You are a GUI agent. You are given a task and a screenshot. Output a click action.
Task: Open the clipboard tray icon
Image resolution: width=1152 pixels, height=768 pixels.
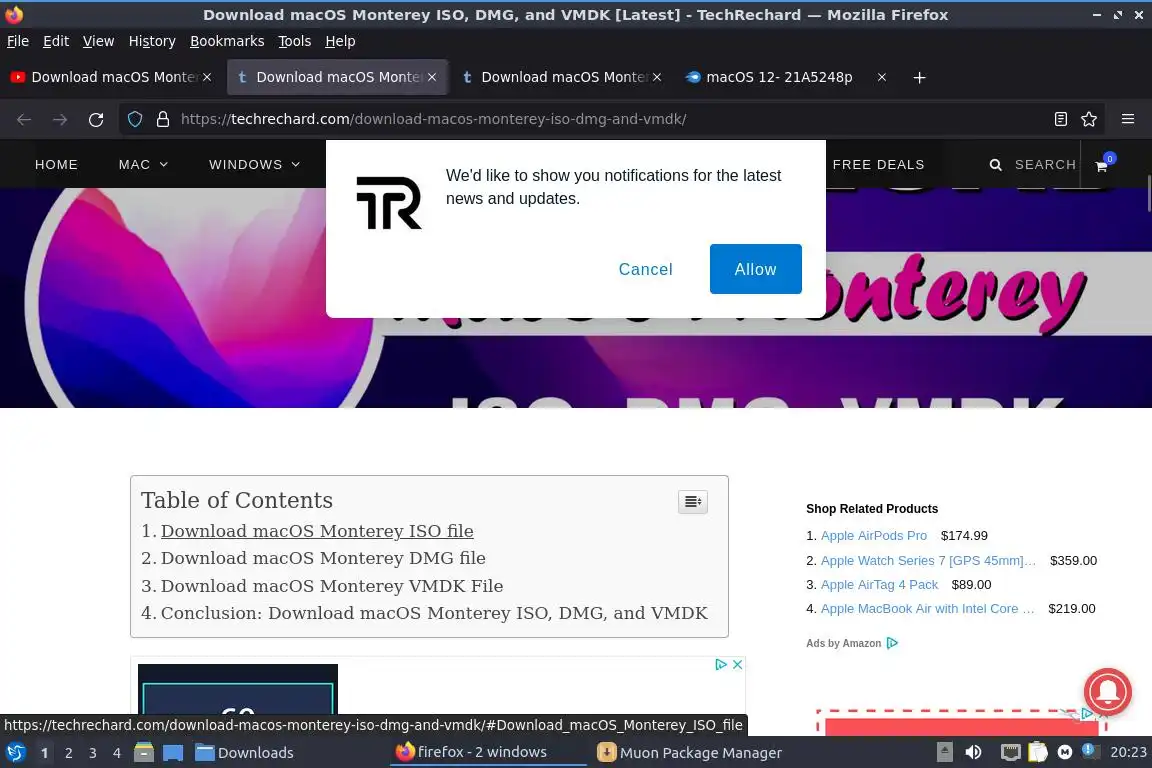click(x=1037, y=752)
